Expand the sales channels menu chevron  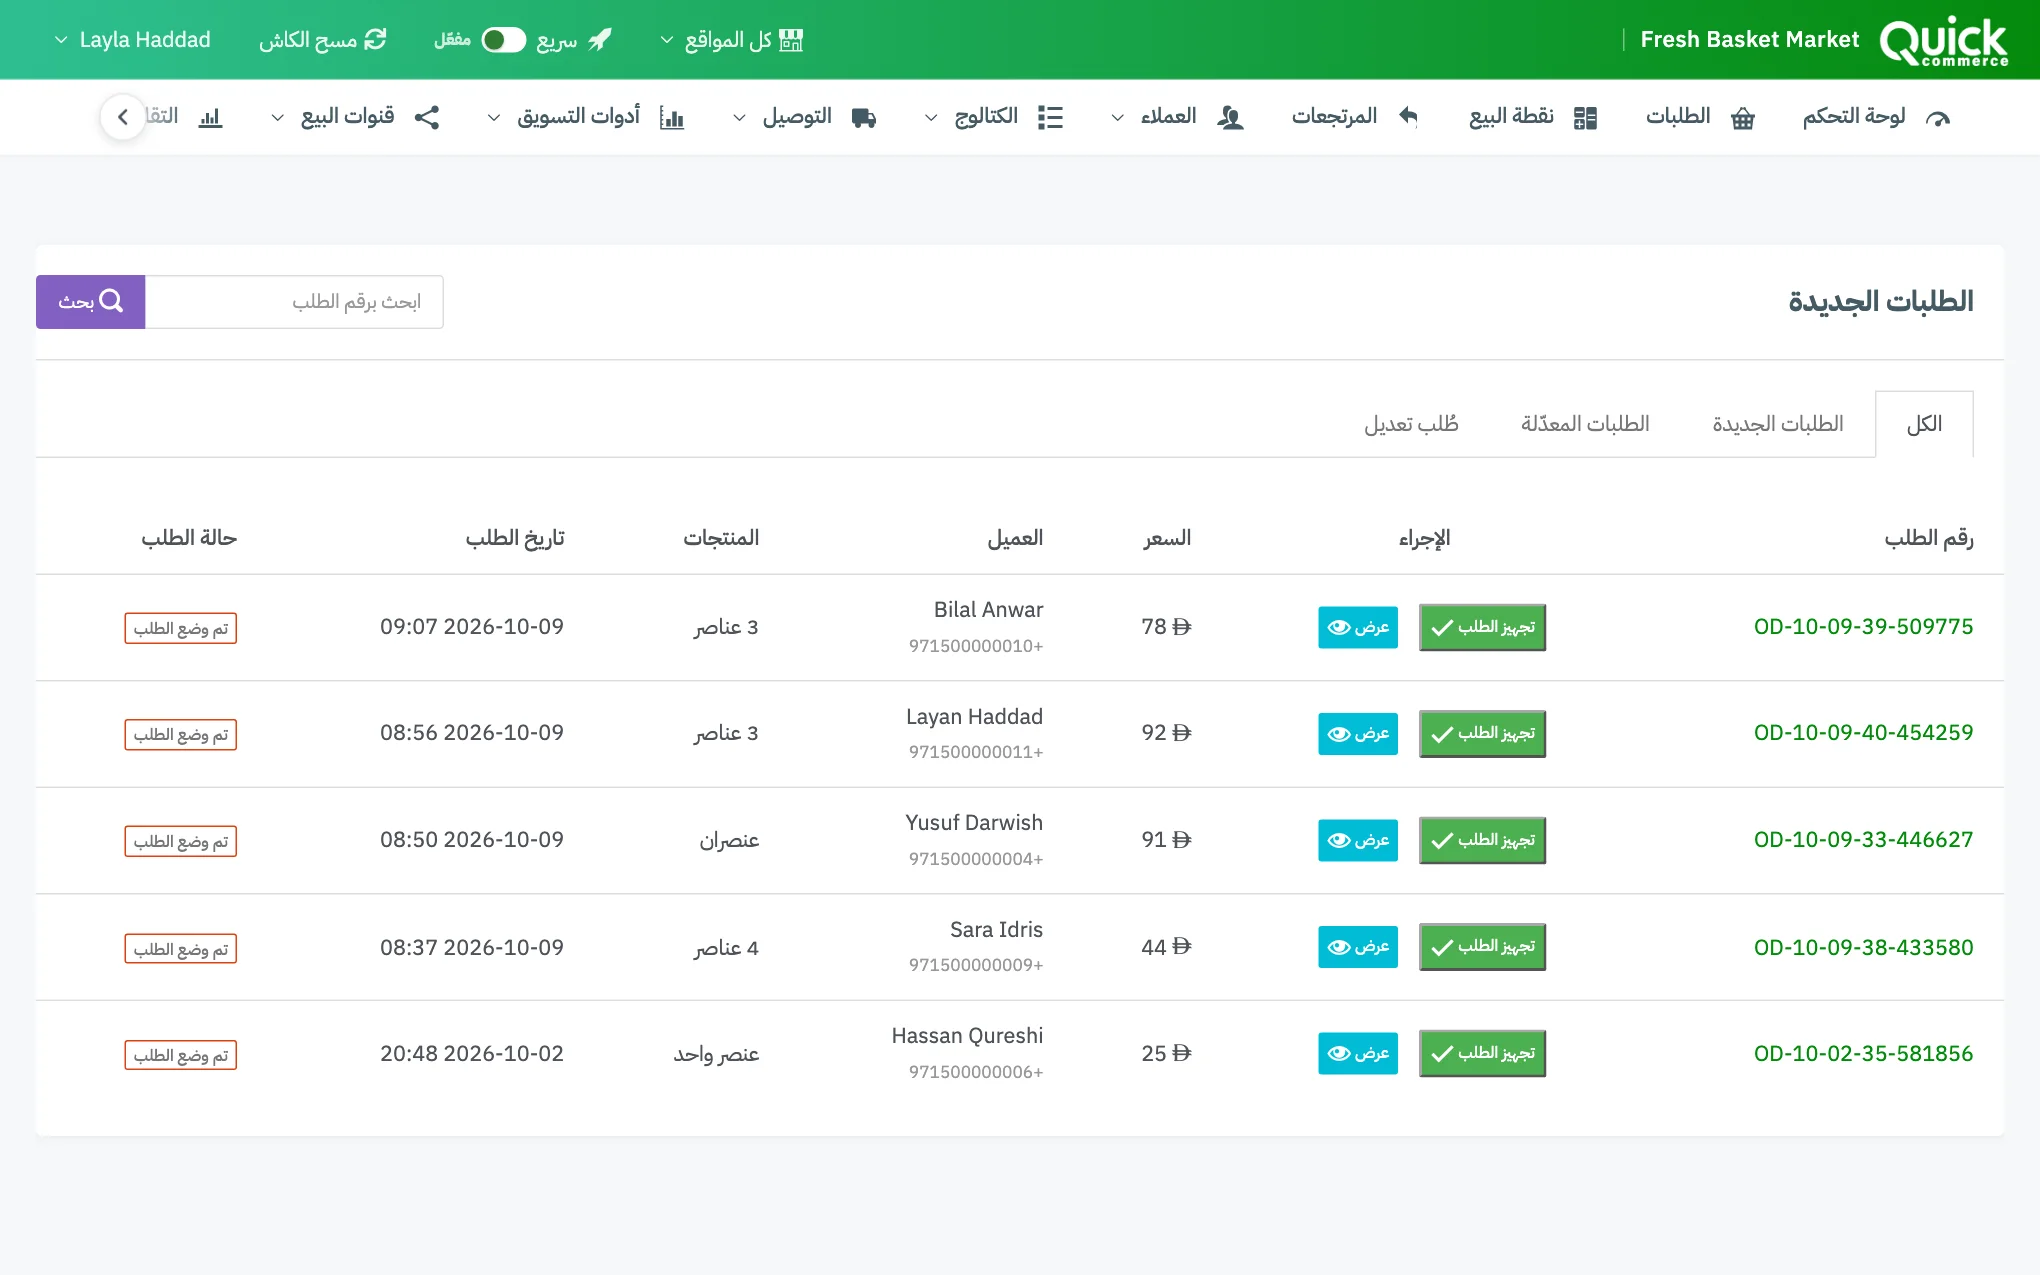(x=278, y=118)
